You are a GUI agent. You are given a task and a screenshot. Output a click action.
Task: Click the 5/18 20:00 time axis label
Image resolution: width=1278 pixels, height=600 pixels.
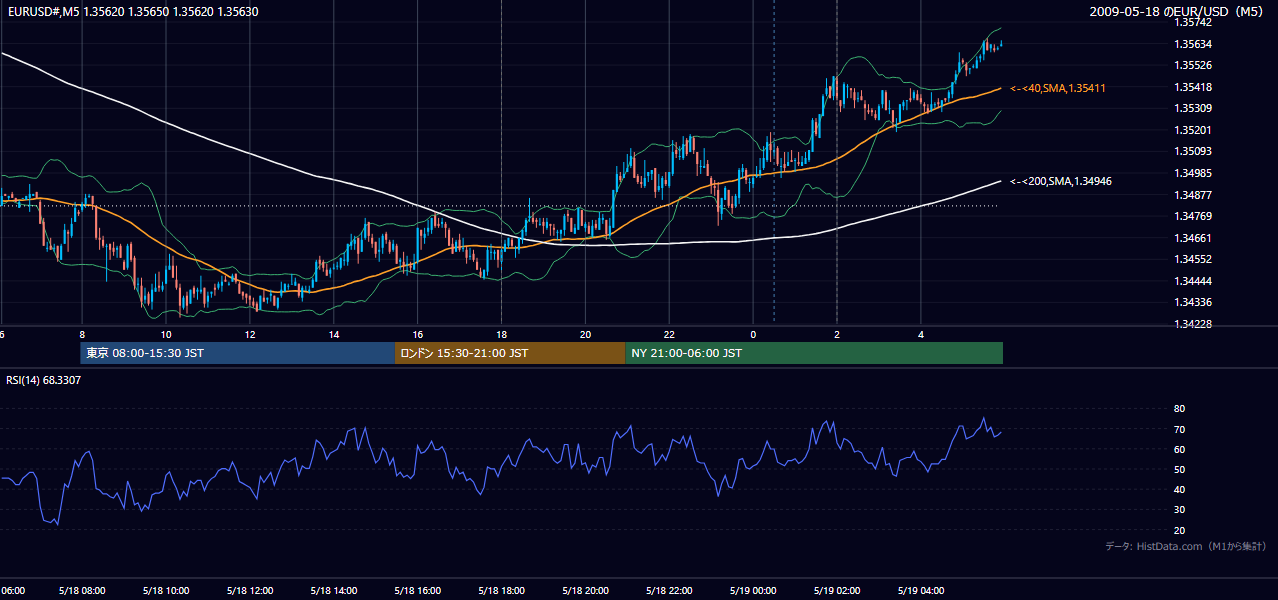[586, 591]
